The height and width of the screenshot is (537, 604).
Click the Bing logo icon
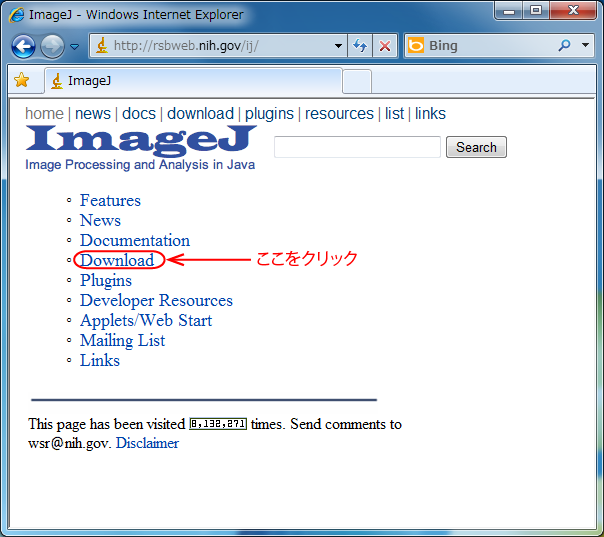tap(416, 45)
